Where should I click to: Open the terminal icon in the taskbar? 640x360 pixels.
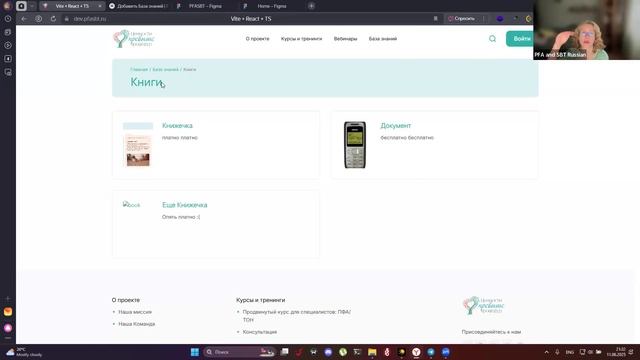[x=357, y=352]
